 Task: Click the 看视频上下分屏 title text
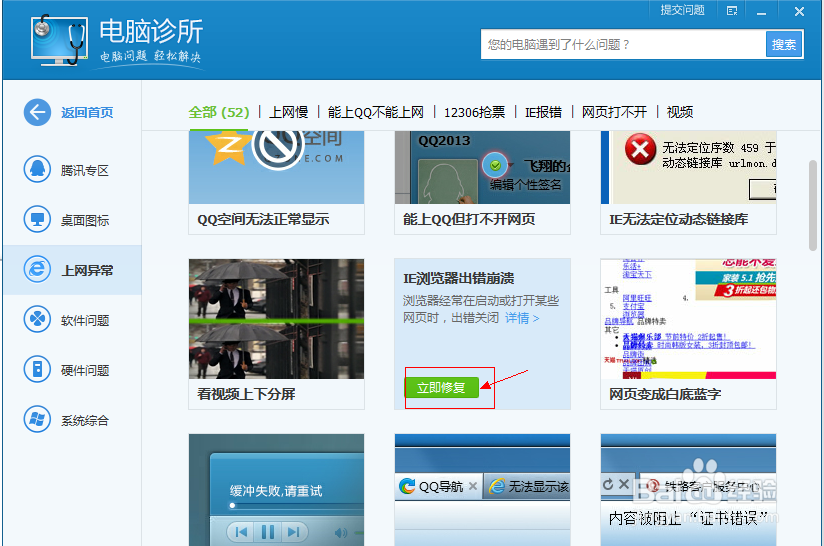(x=246, y=394)
